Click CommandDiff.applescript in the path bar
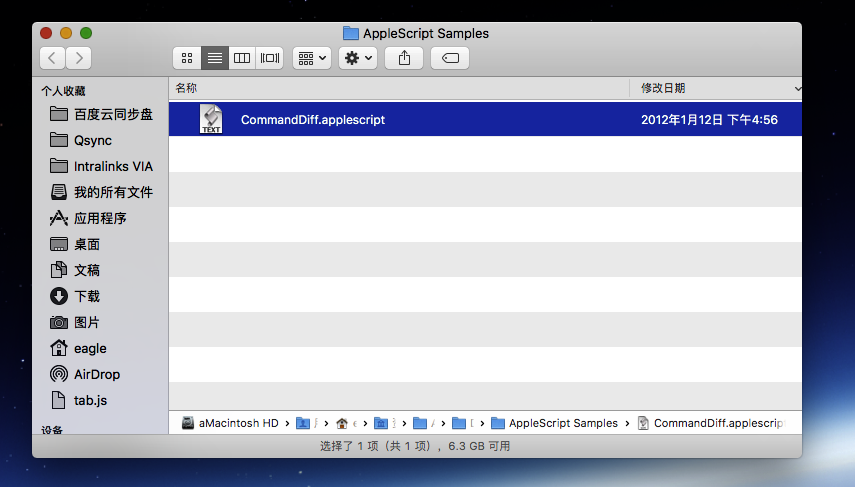The height and width of the screenshot is (487, 855). [711, 423]
